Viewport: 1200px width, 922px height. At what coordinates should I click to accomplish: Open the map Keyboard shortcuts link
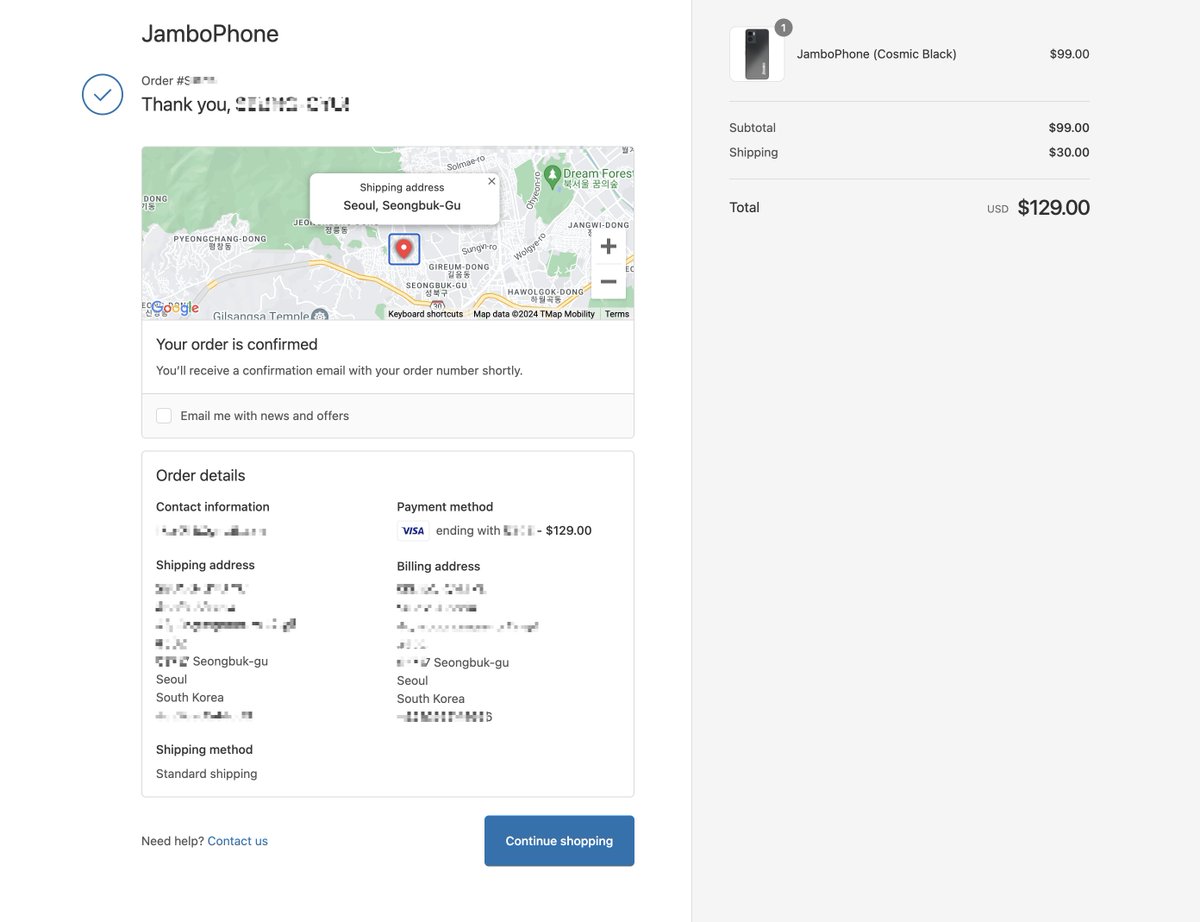(x=426, y=314)
